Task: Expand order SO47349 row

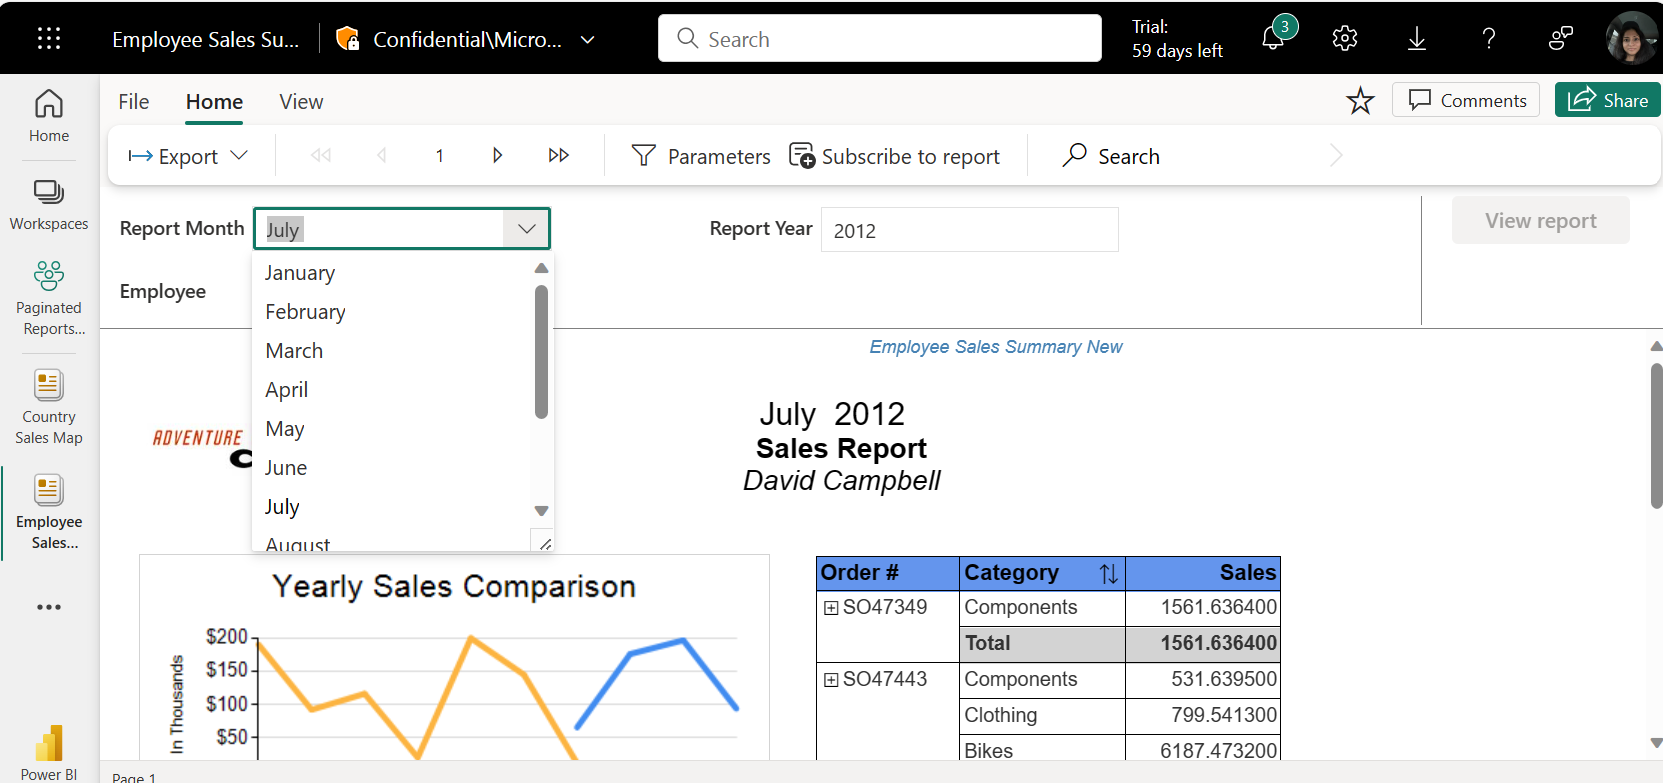Action: pyautogui.click(x=831, y=608)
